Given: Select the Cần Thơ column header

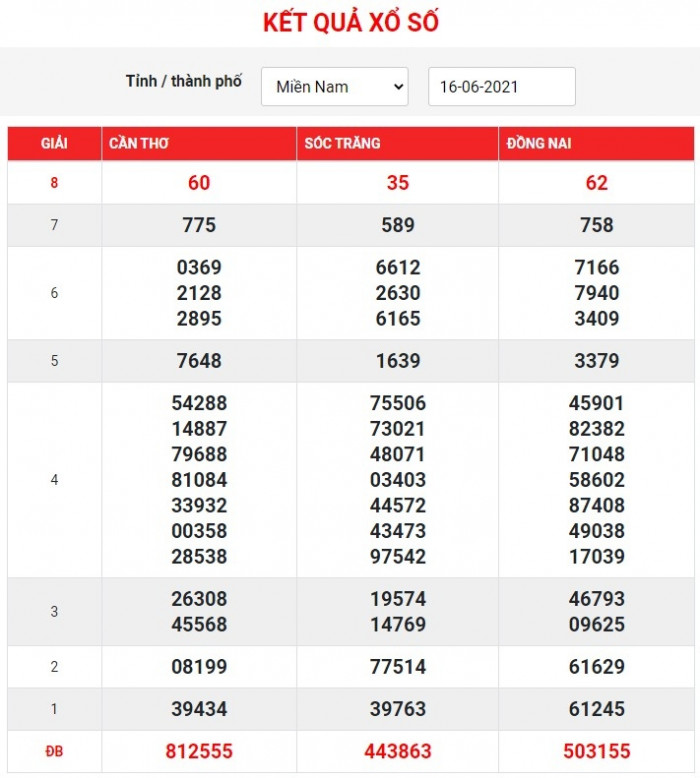Looking at the screenshot, I should 138,144.
